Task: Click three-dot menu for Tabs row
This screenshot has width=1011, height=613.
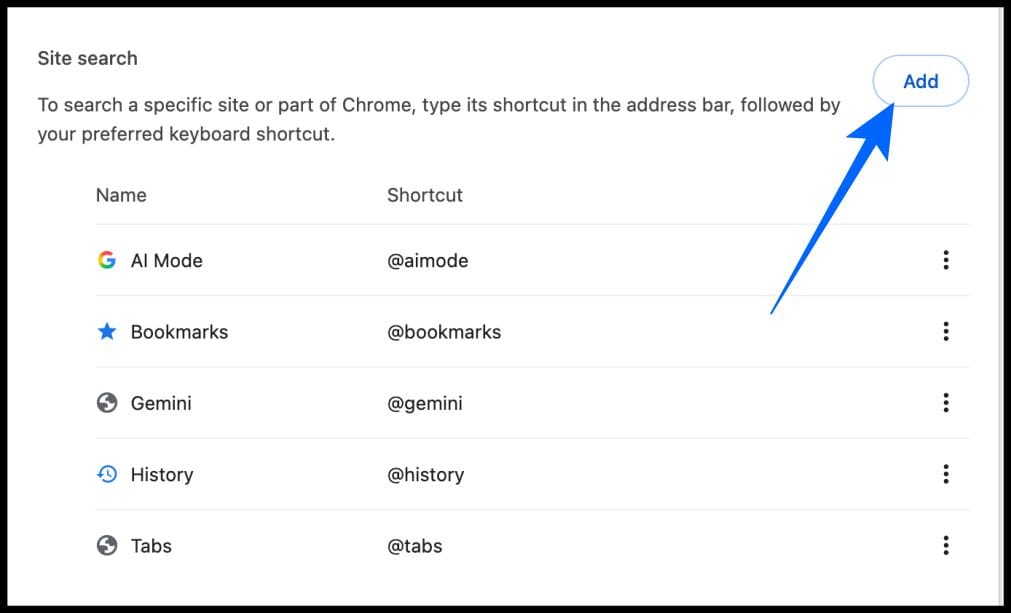Action: pos(945,546)
